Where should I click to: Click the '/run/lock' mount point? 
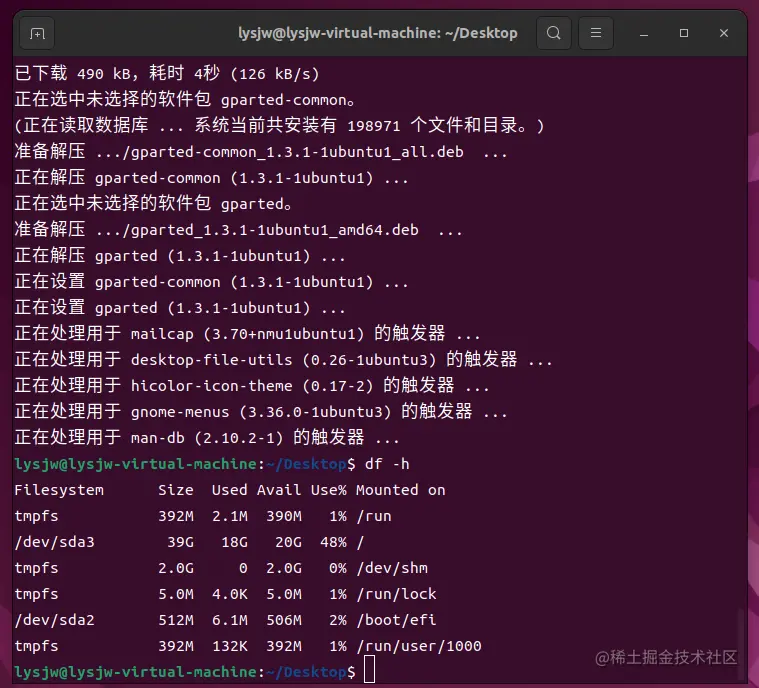pos(396,594)
